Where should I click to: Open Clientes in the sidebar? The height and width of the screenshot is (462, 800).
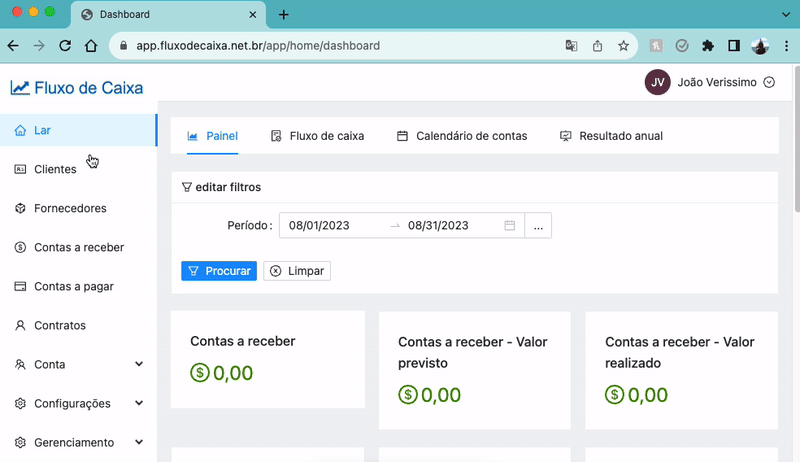point(78,169)
